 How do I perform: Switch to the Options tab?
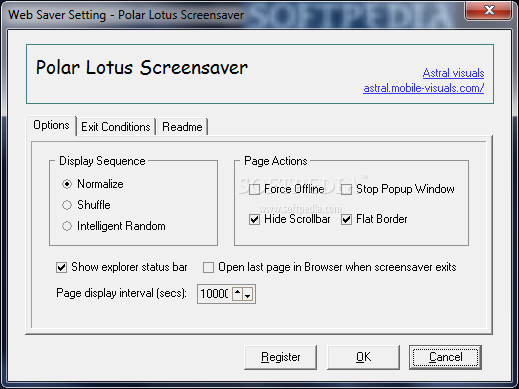(x=51, y=125)
